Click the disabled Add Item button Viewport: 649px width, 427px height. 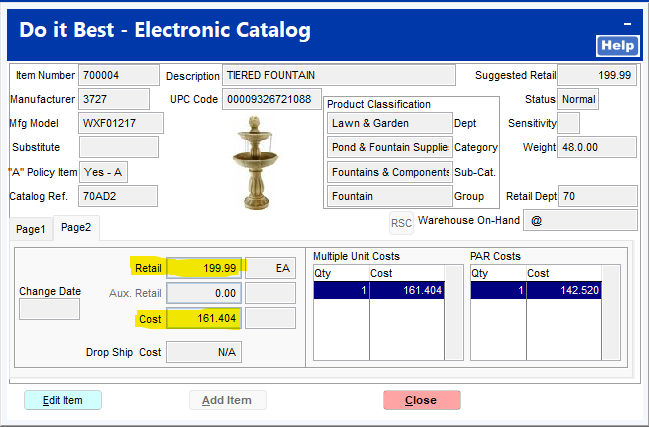click(228, 400)
